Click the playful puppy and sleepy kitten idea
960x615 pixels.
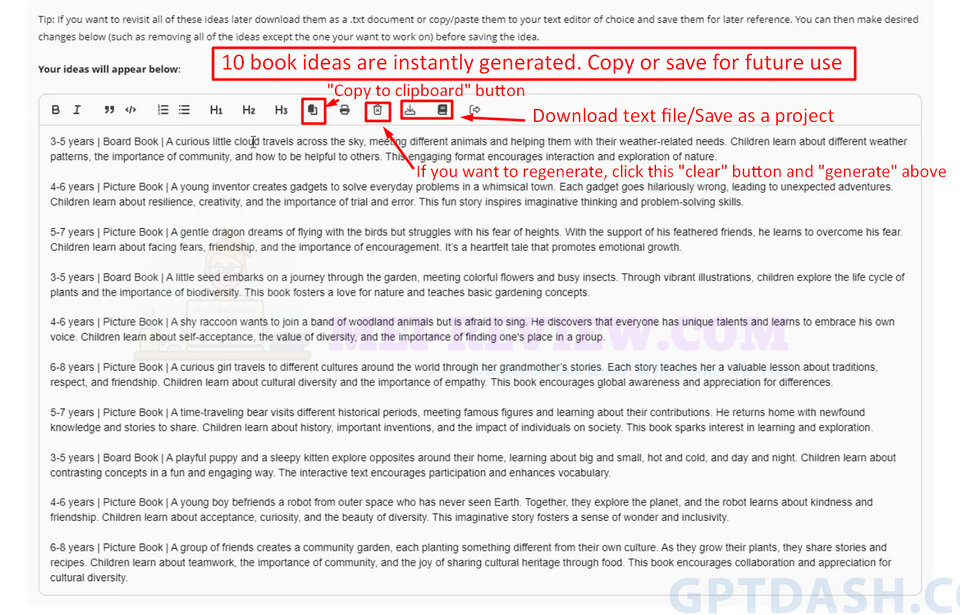473,466
